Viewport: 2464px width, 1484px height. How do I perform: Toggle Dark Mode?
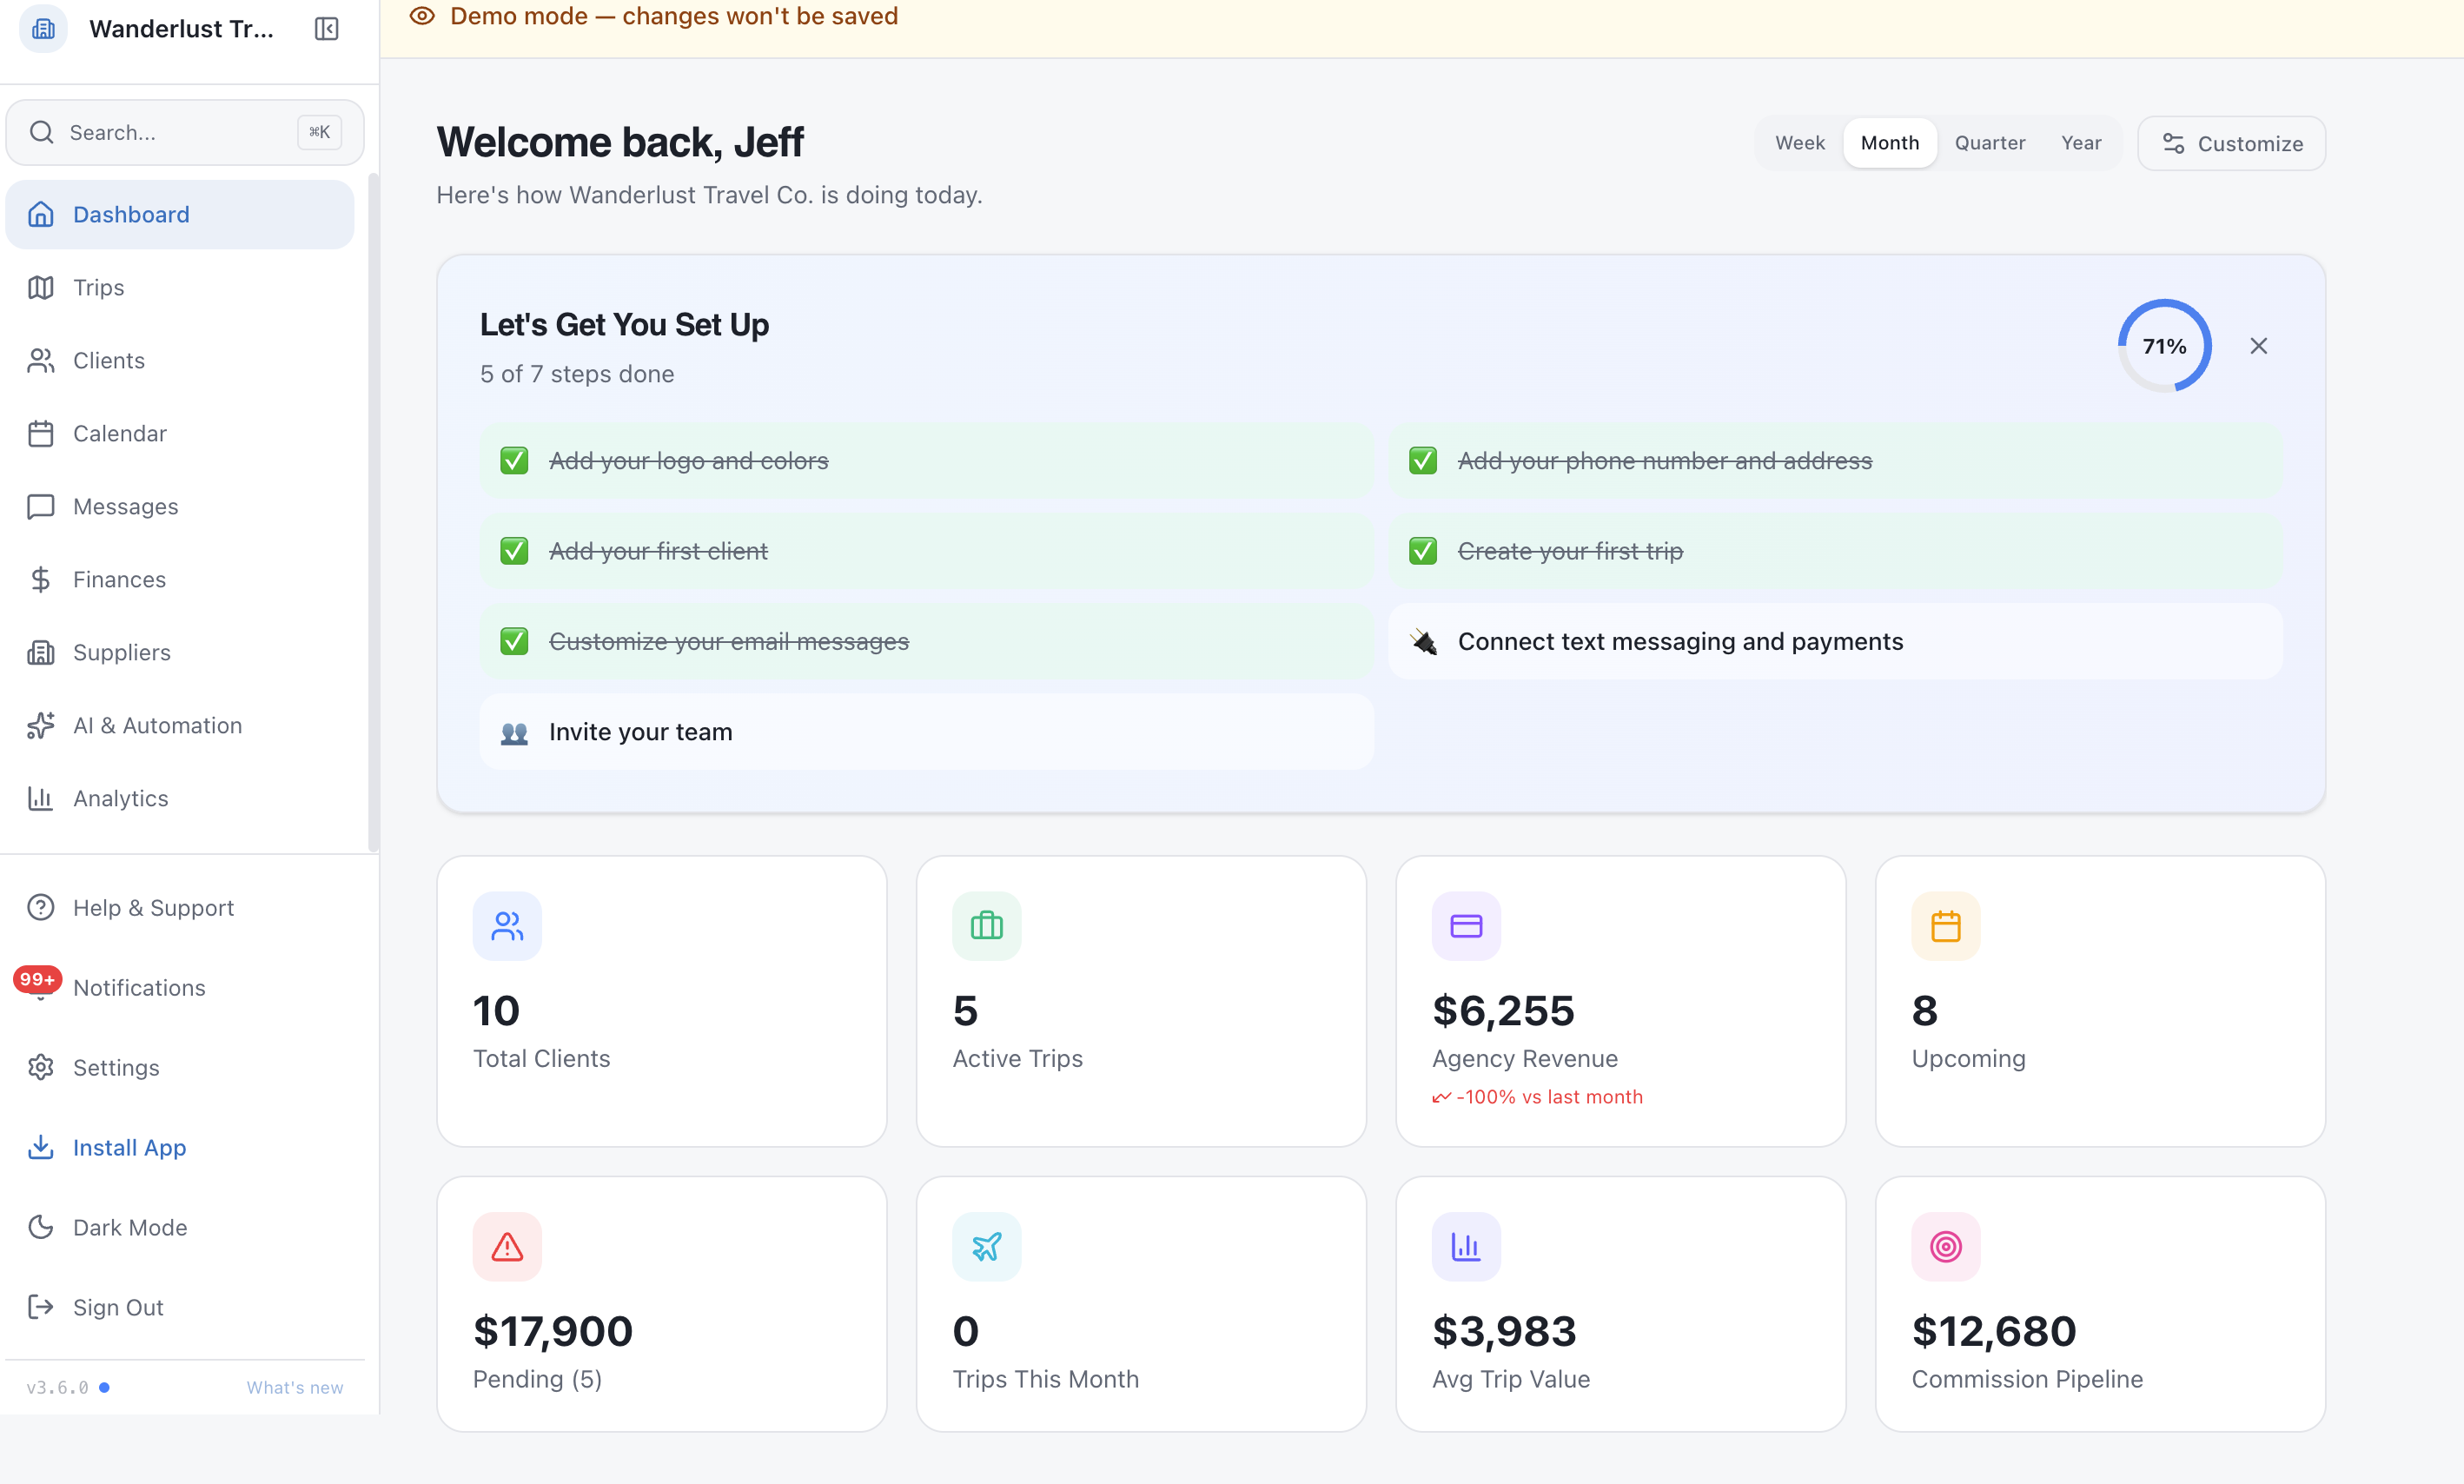(129, 1227)
